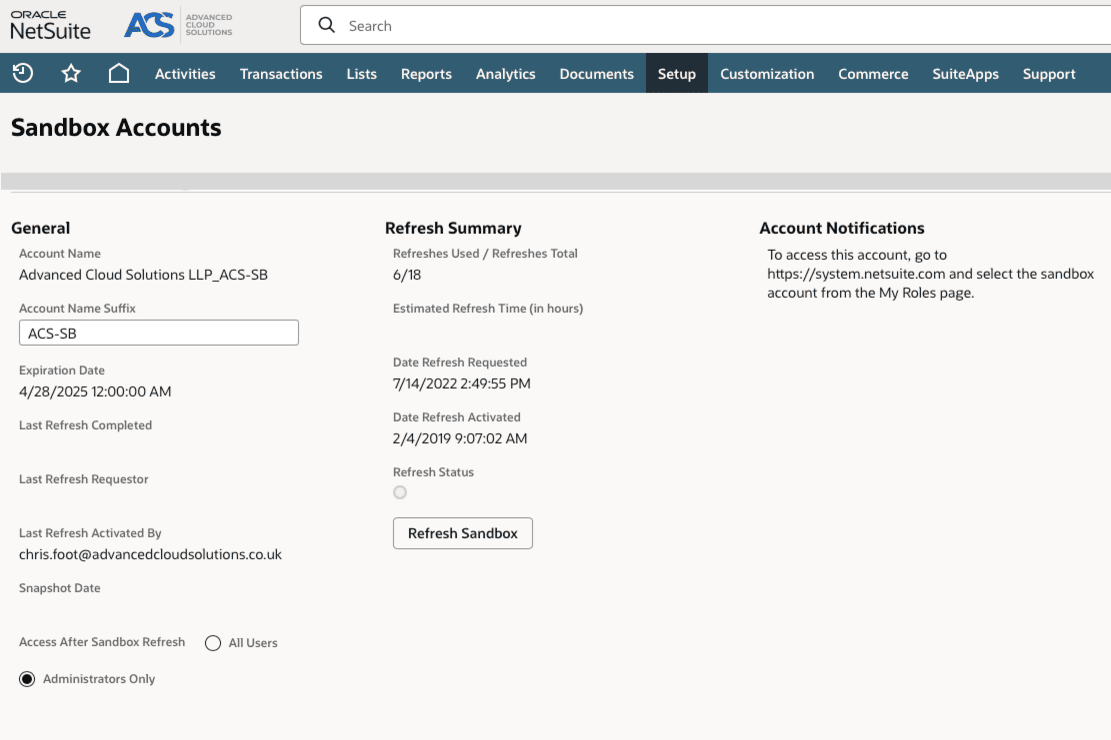
Task: Click the Refresh Sandbox button
Action: 463,533
